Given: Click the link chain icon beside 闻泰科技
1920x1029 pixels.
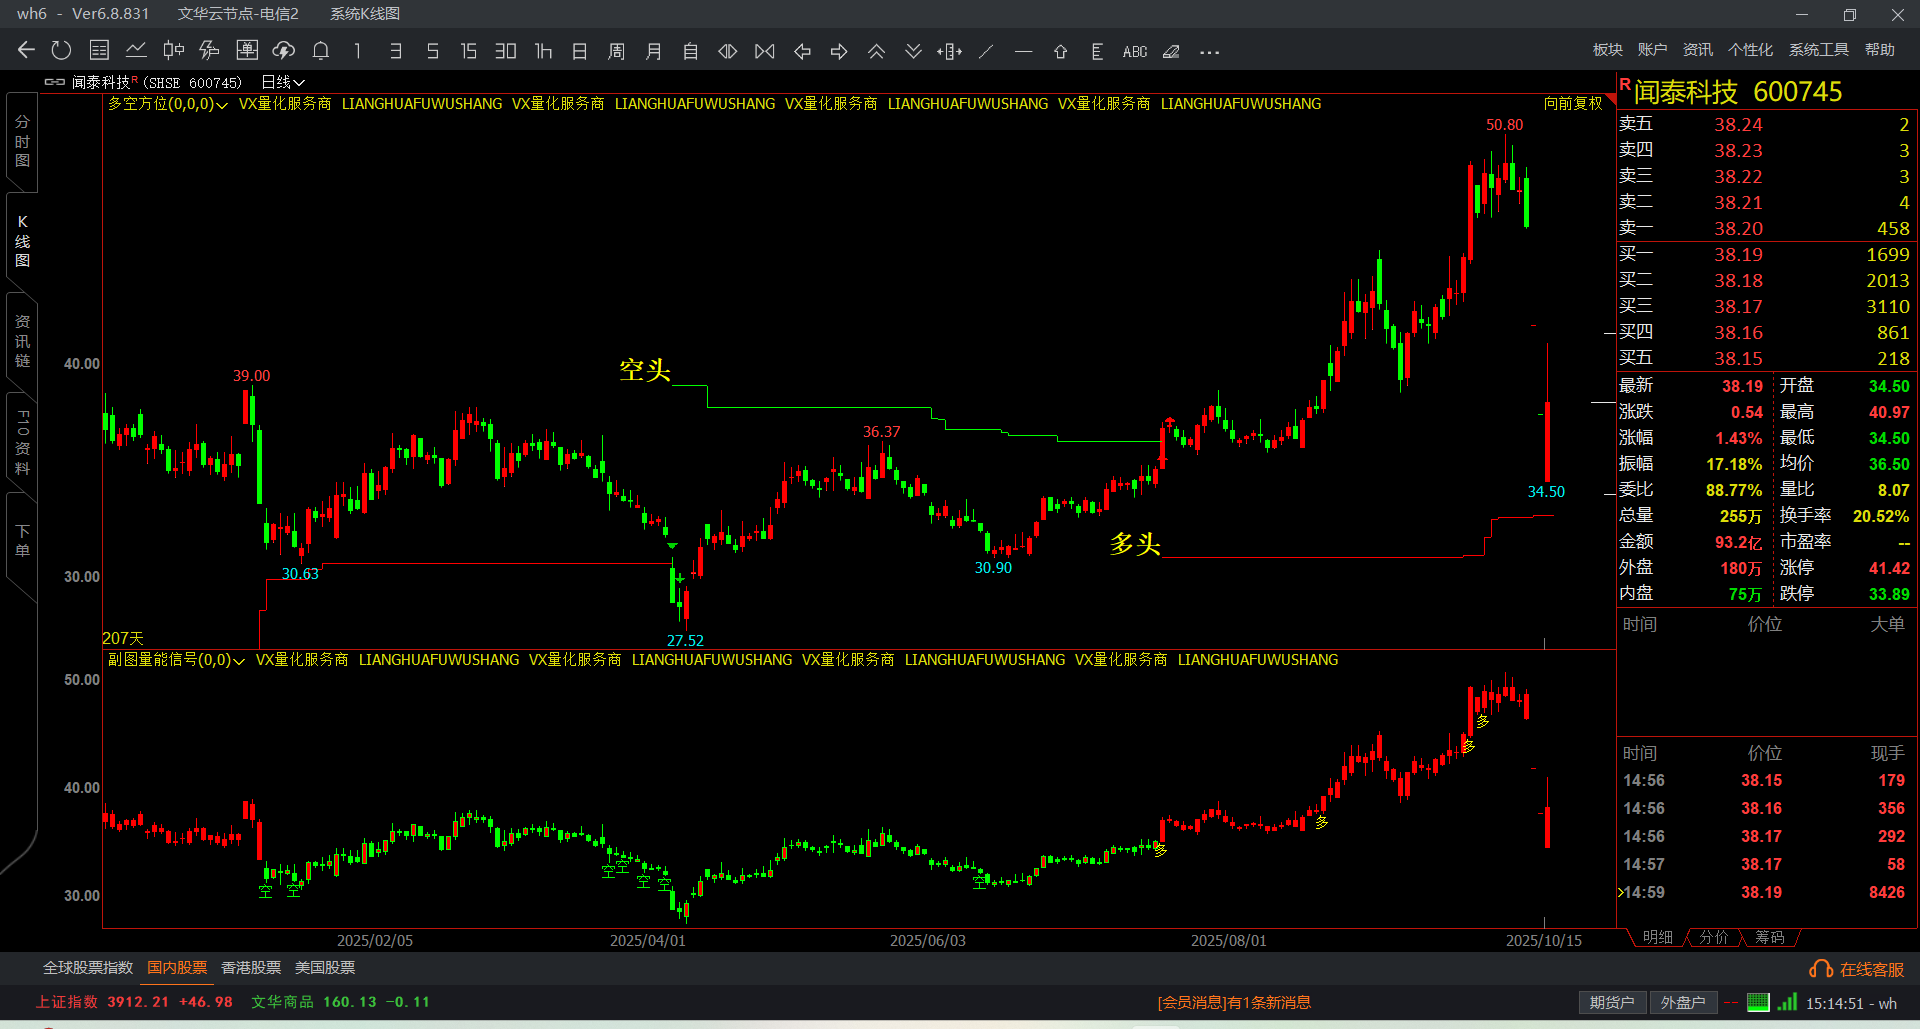Looking at the screenshot, I should click(55, 82).
